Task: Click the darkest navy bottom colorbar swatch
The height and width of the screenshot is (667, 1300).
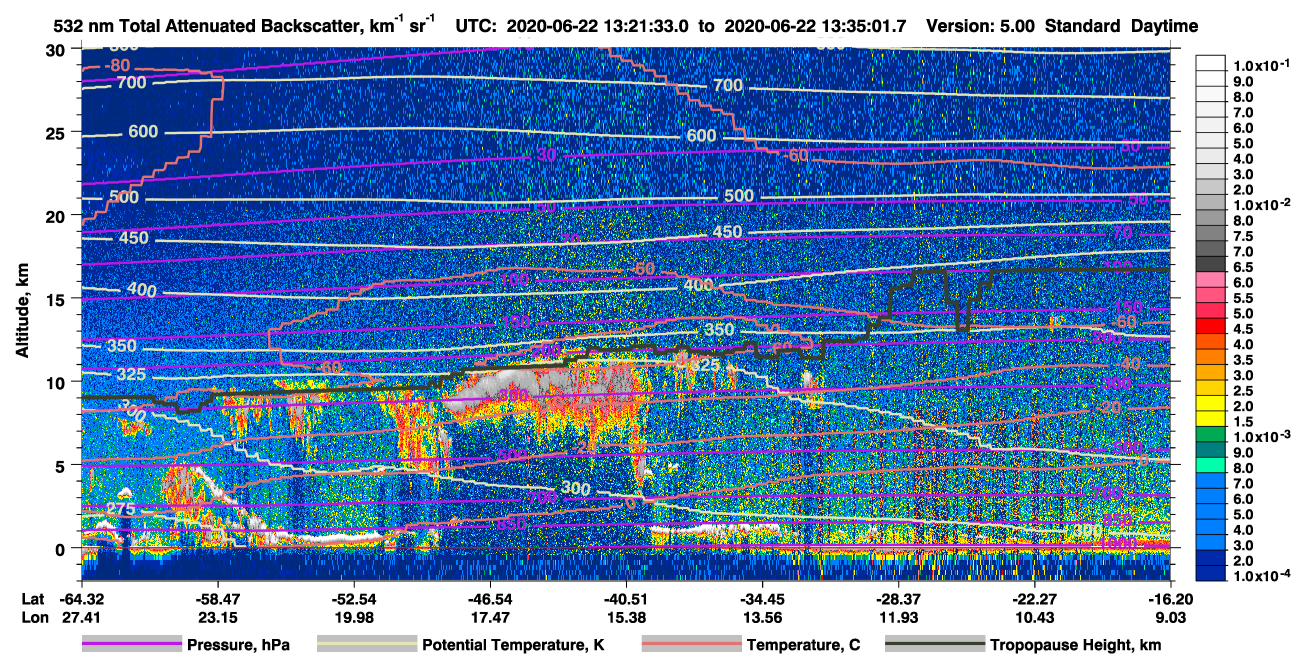Action: tap(1211, 573)
